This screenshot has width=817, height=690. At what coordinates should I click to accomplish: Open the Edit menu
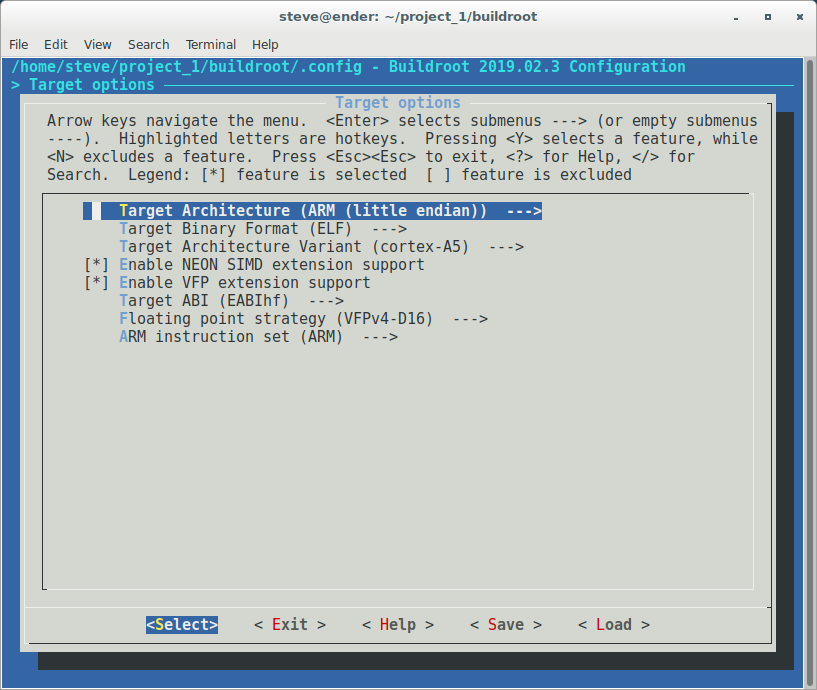pos(56,45)
